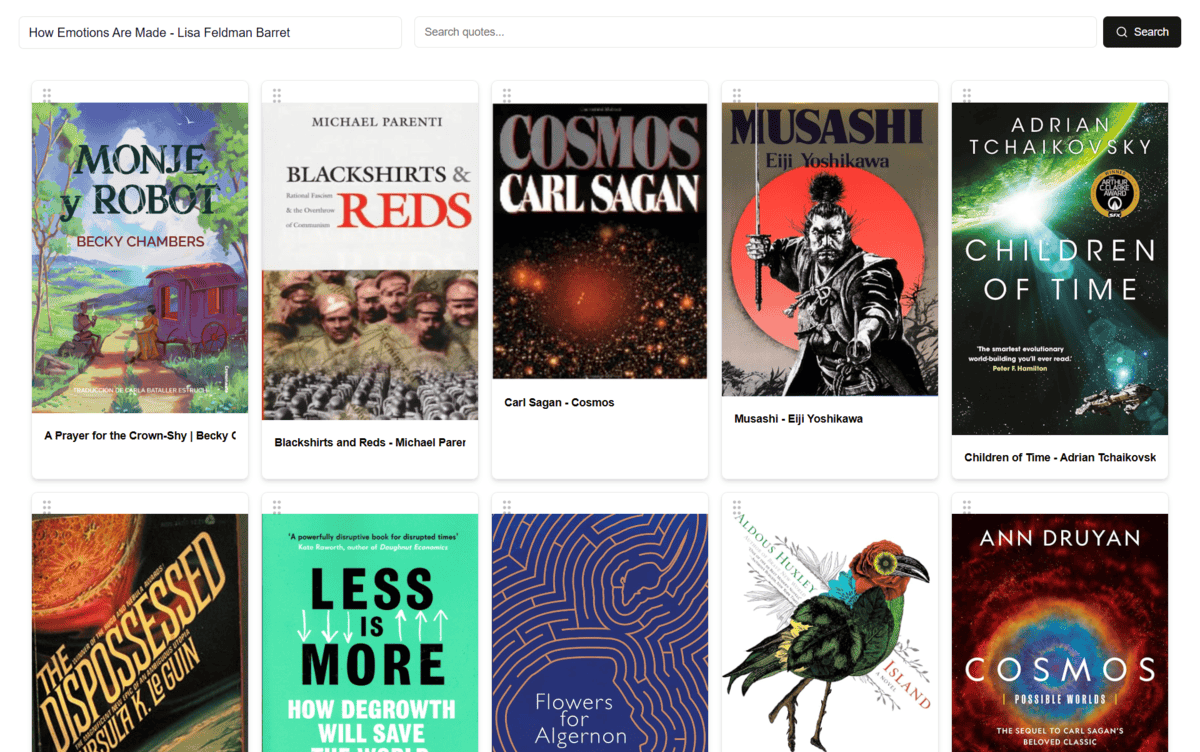Viewport: 1200px width, 752px height.
Task: Open the Ann Druyan Cosmos Possible Worlds cover
Action: (x=1060, y=633)
